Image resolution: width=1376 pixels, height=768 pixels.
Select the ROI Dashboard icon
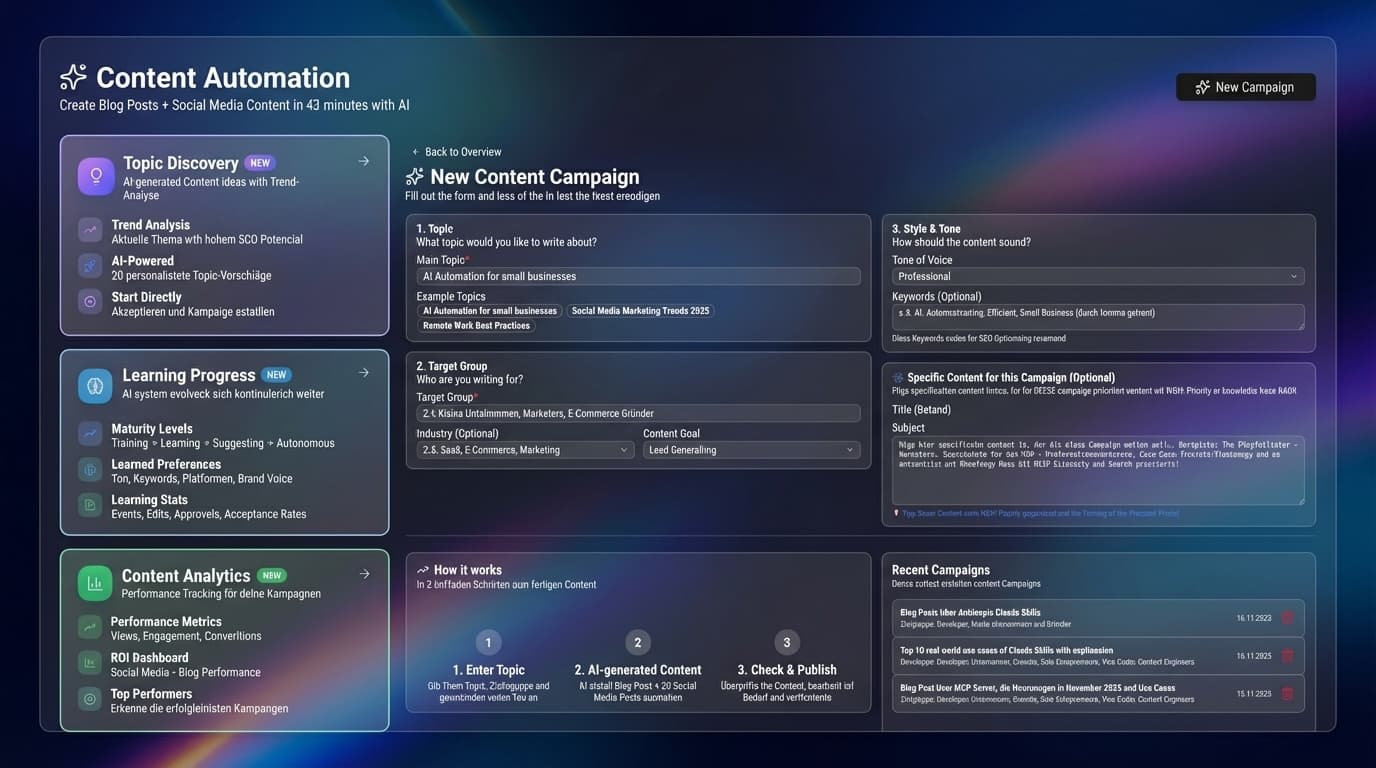tap(90, 663)
